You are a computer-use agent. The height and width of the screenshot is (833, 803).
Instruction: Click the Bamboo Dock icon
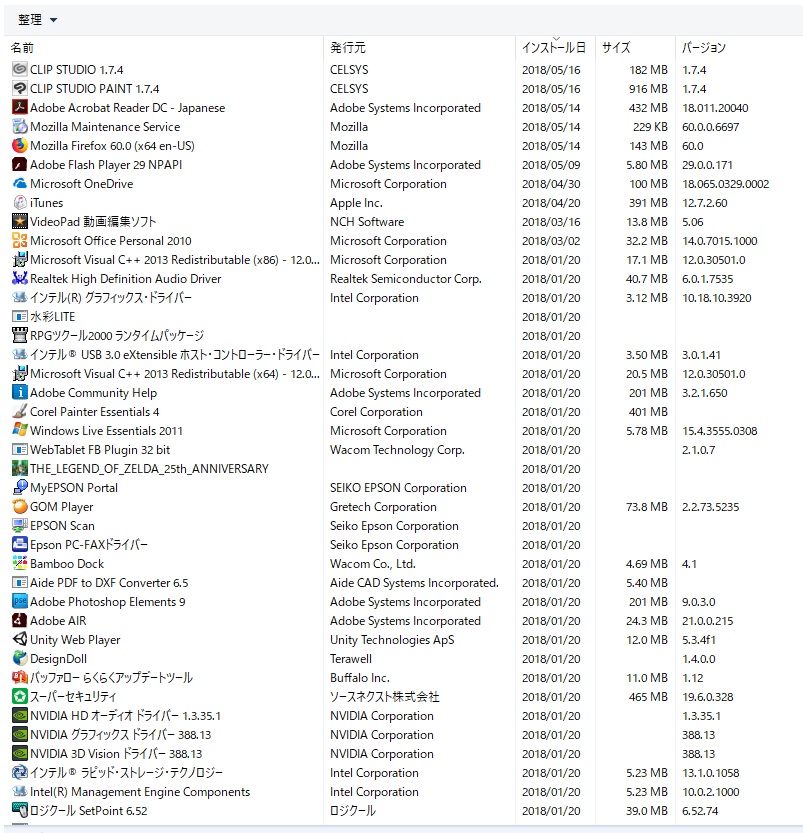point(20,563)
